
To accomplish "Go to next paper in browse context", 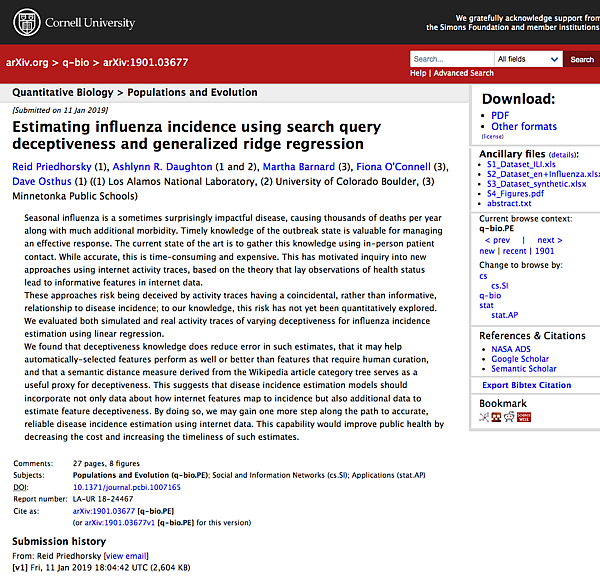I will pyautogui.click(x=549, y=240).
